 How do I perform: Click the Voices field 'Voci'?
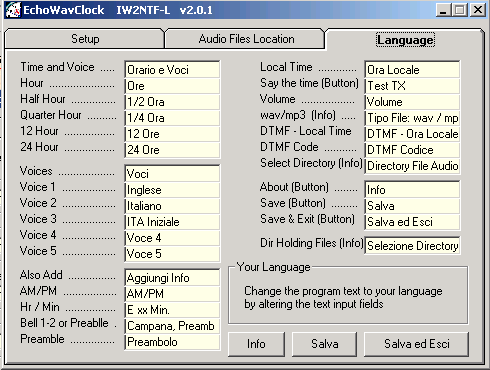tap(172, 174)
